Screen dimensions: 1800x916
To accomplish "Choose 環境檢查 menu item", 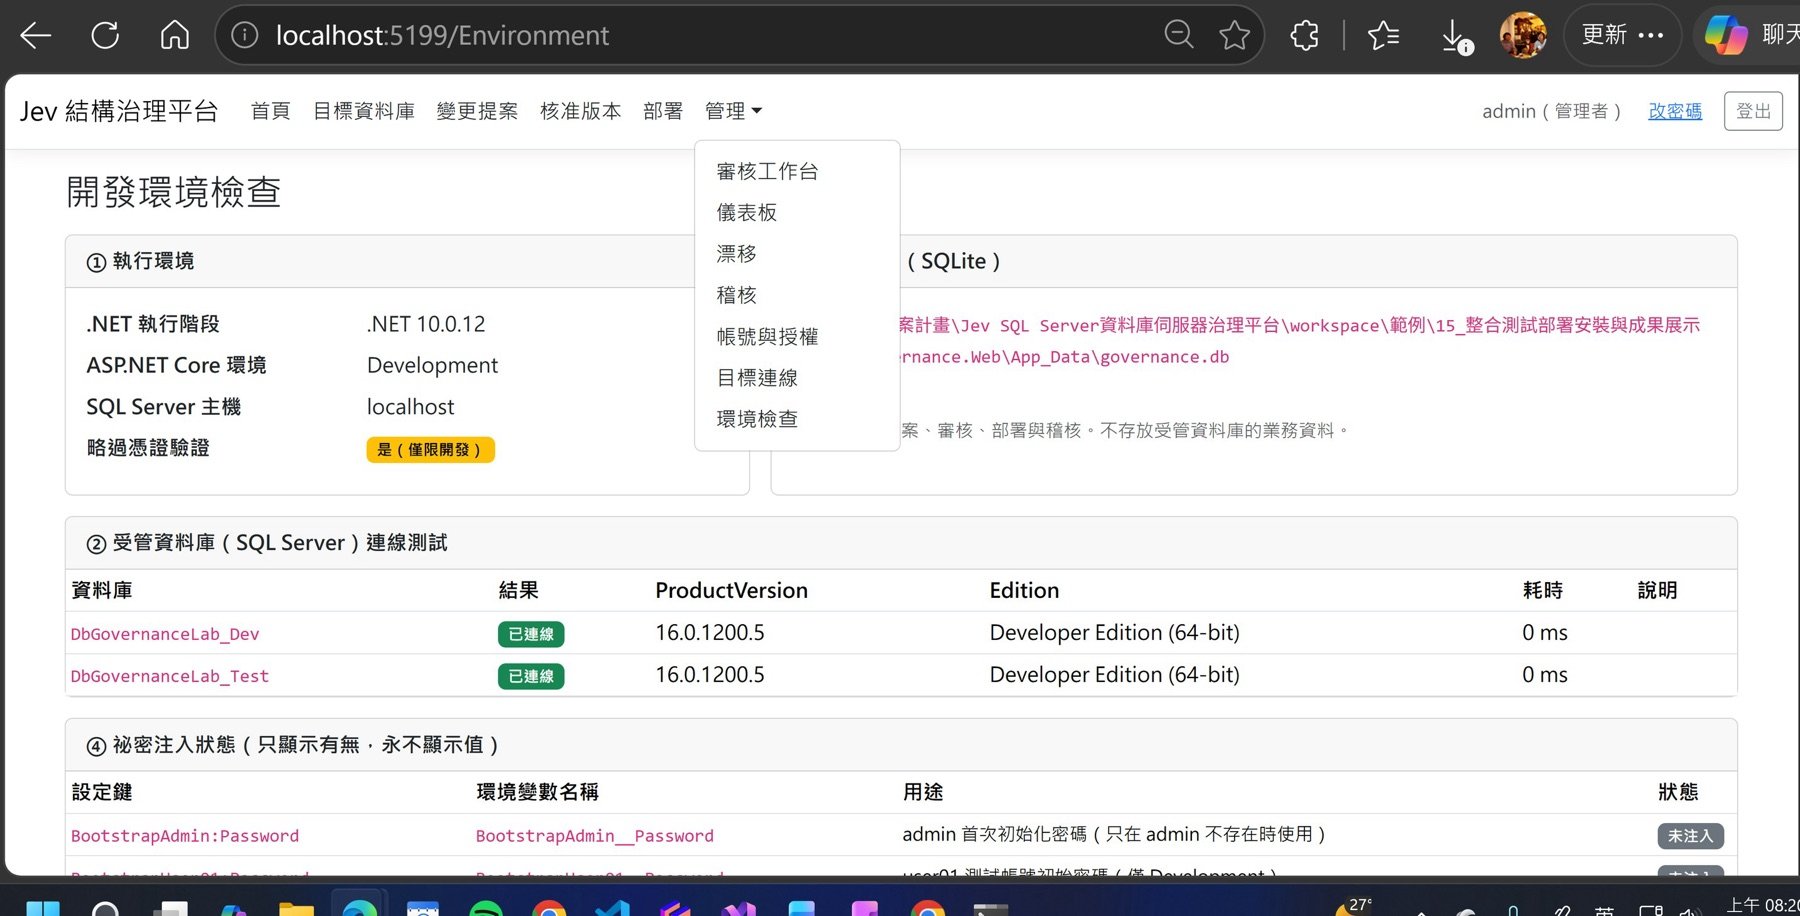I will point(797,419).
